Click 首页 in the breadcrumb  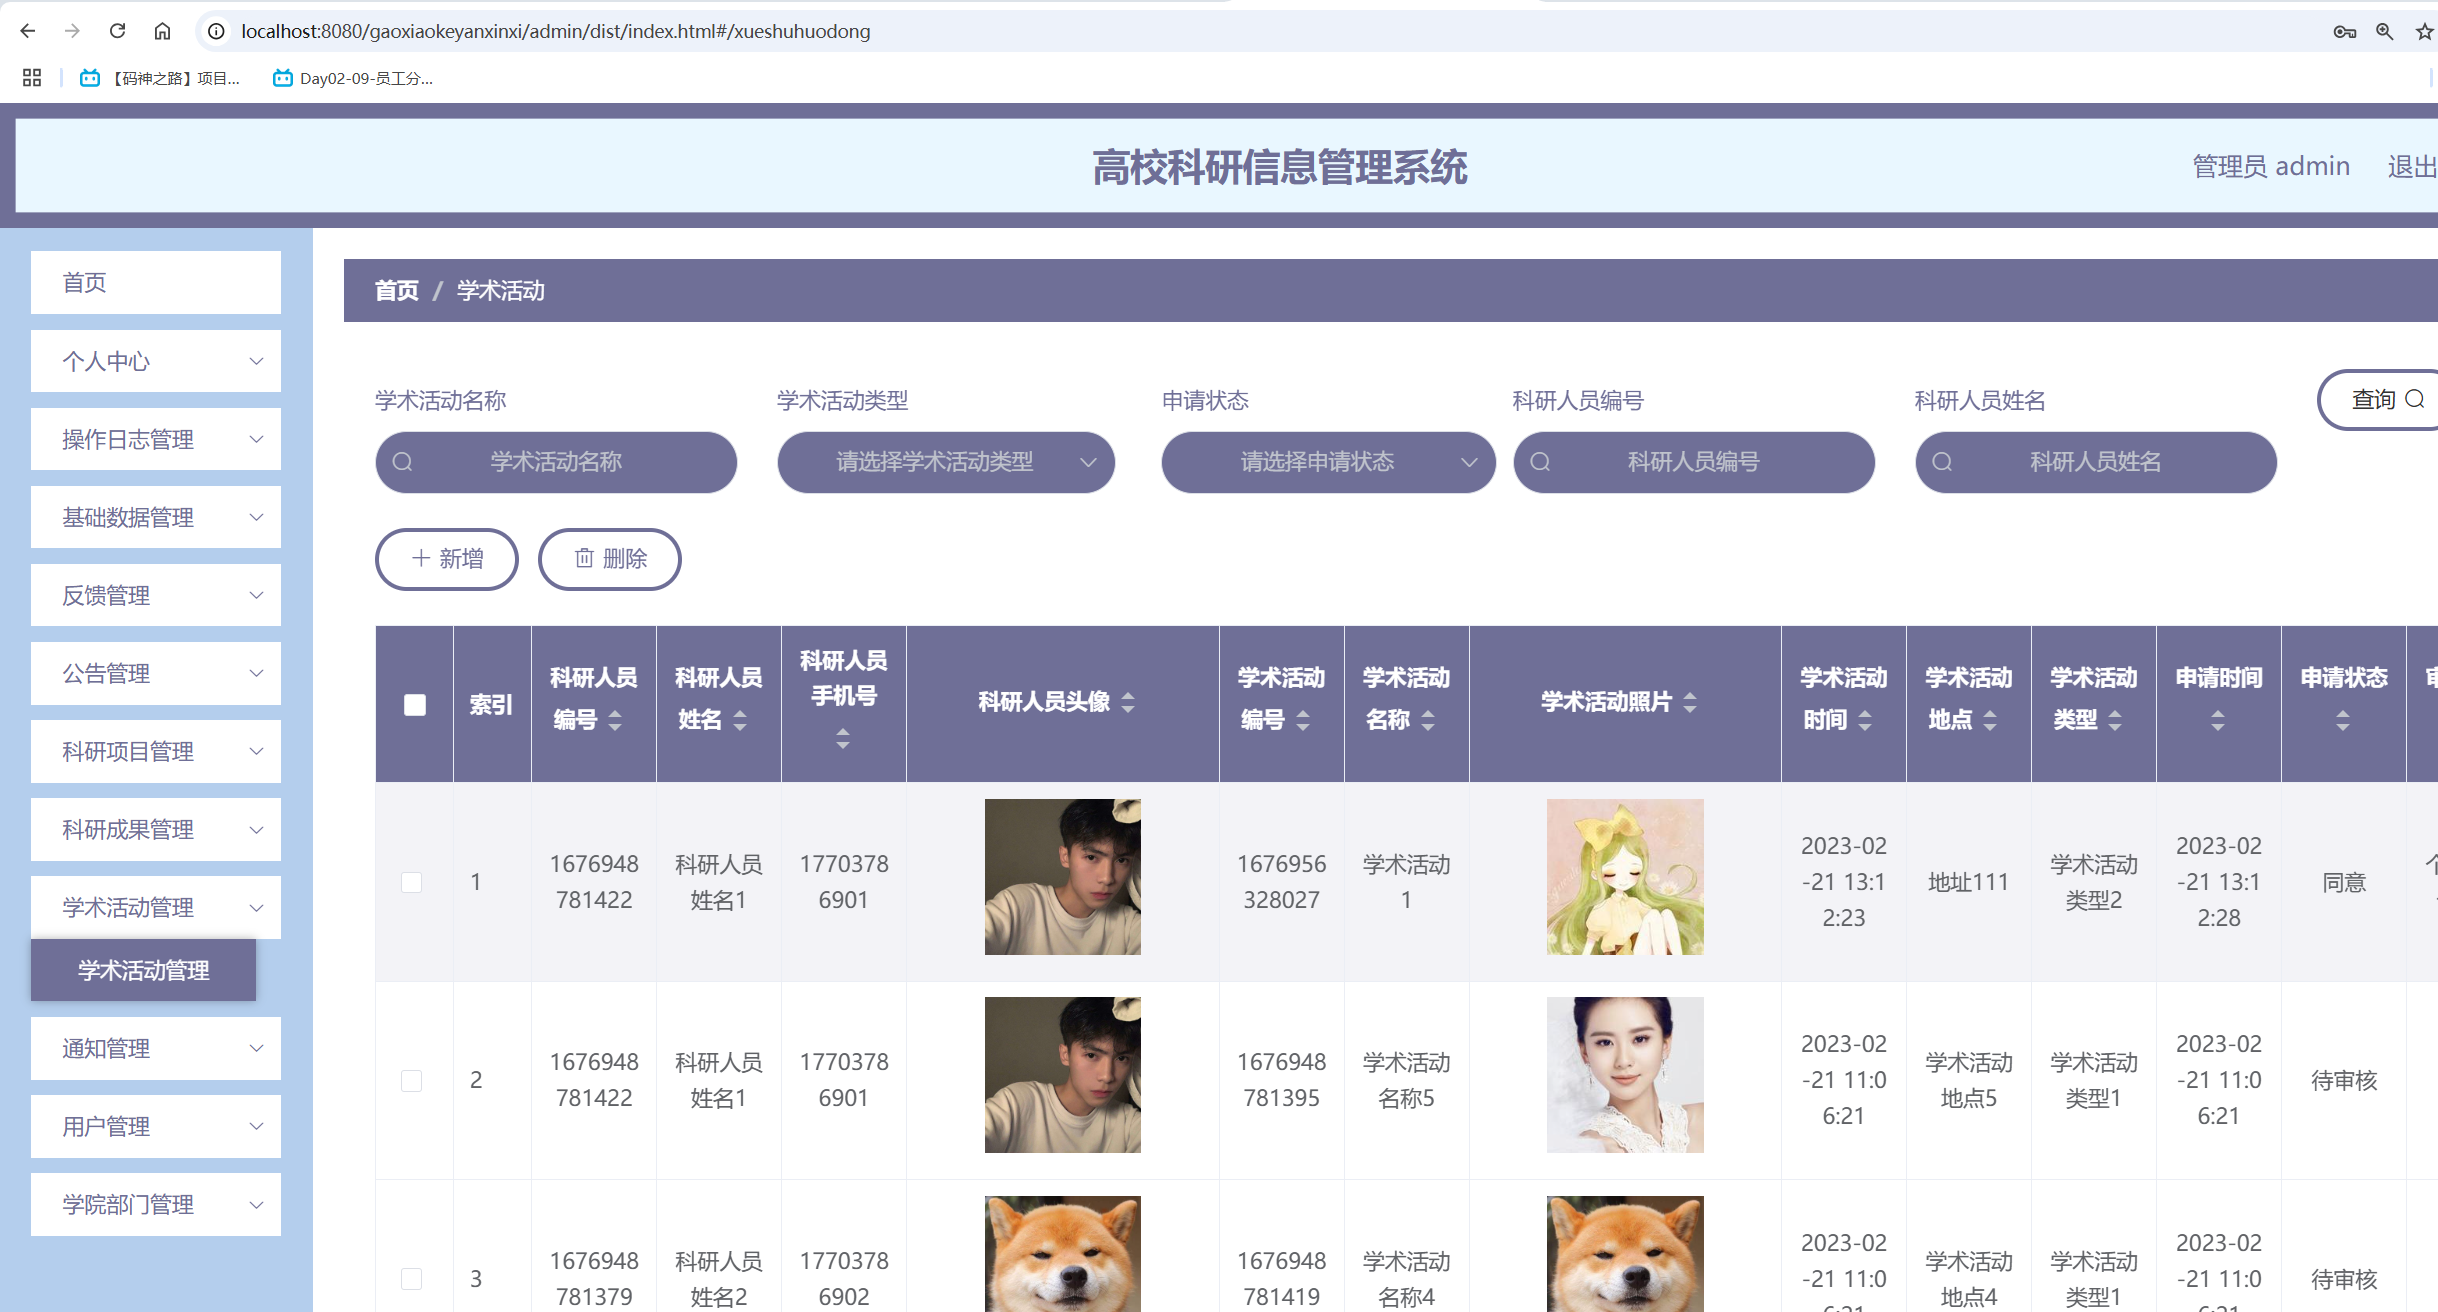click(396, 290)
